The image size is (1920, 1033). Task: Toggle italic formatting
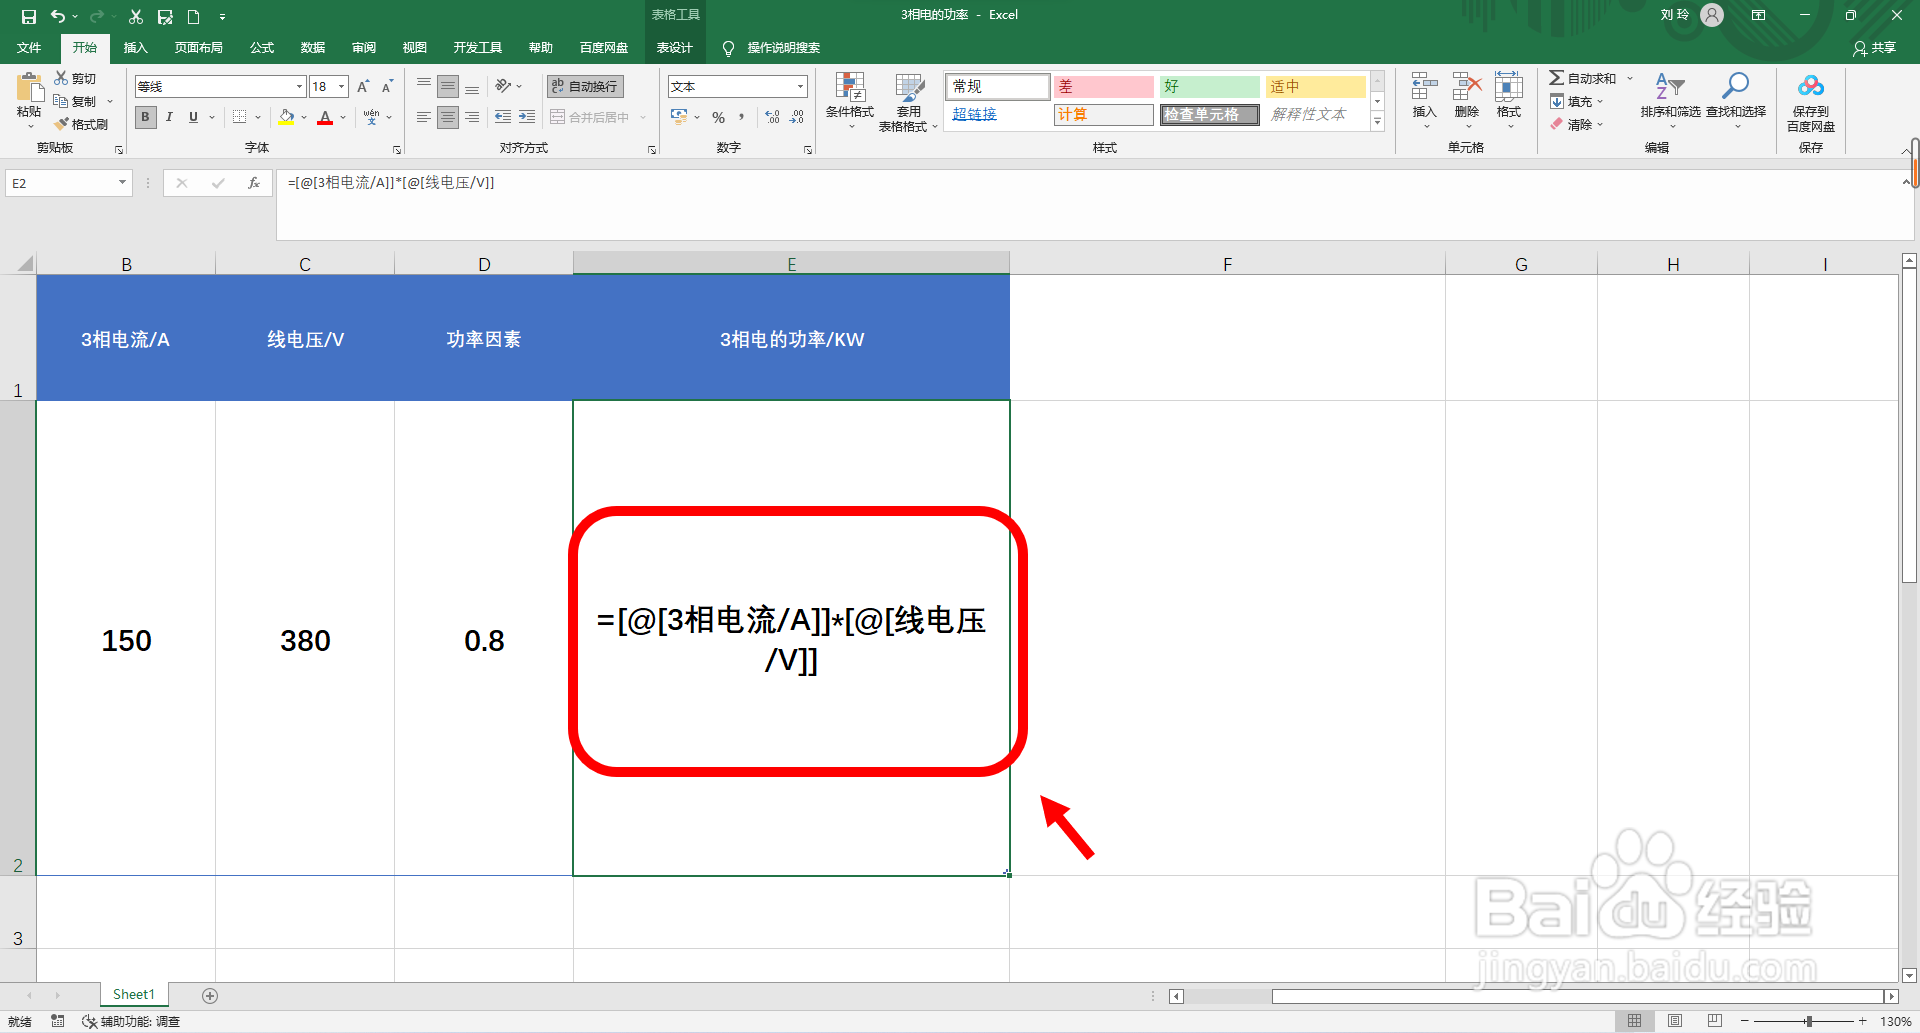pos(168,117)
